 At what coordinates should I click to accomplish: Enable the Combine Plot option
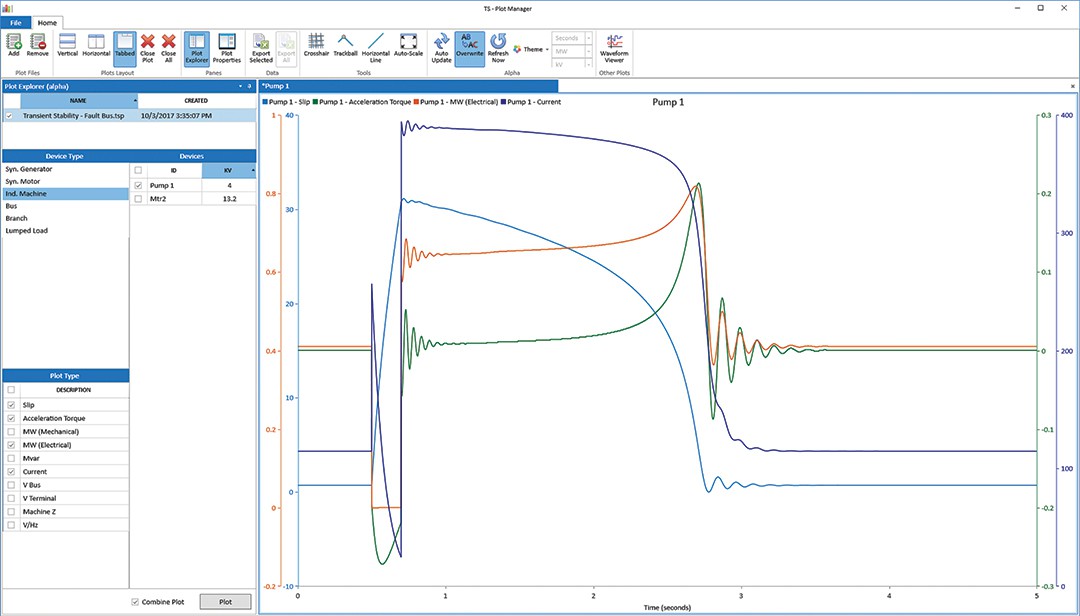pyautogui.click(x=135, y=601)
